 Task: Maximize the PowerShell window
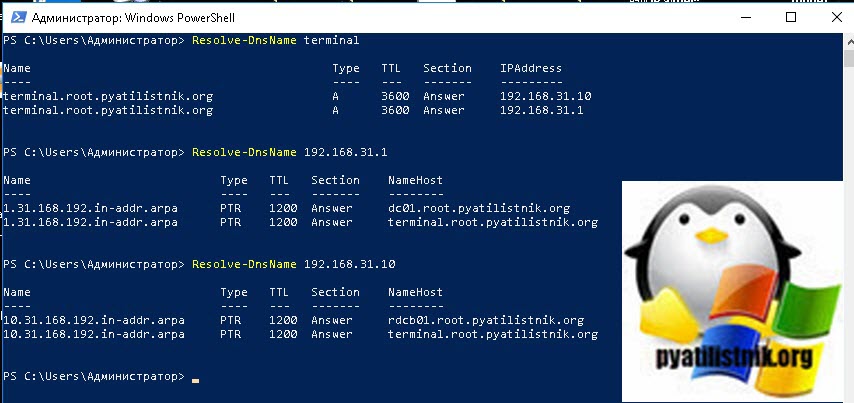point(792,17)
